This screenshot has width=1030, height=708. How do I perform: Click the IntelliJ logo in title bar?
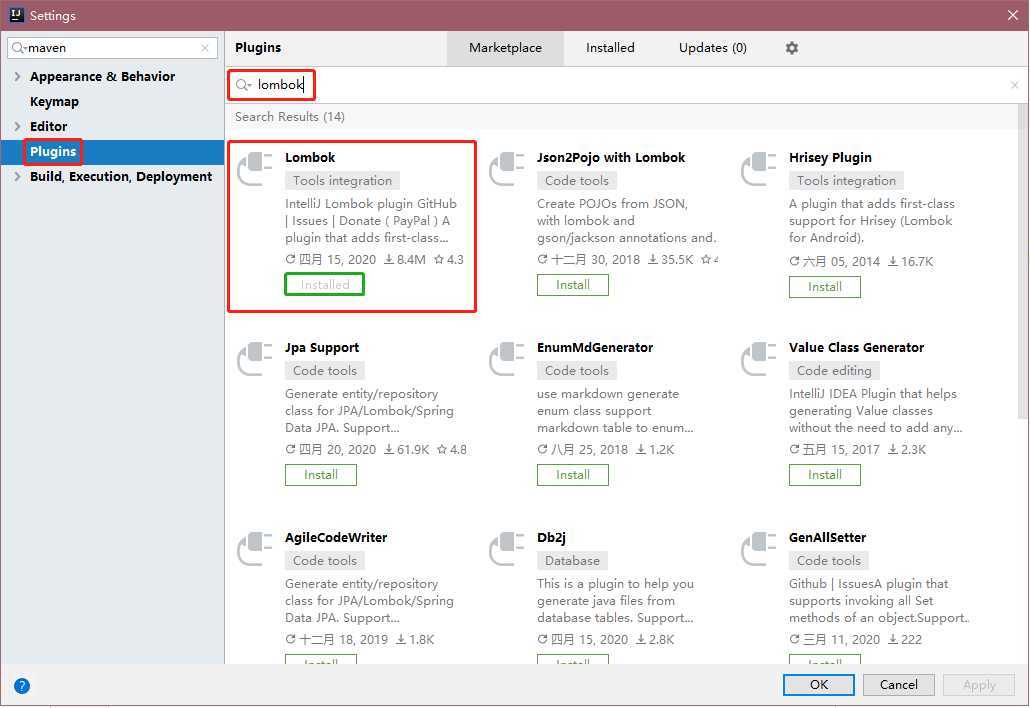(16, 14)
